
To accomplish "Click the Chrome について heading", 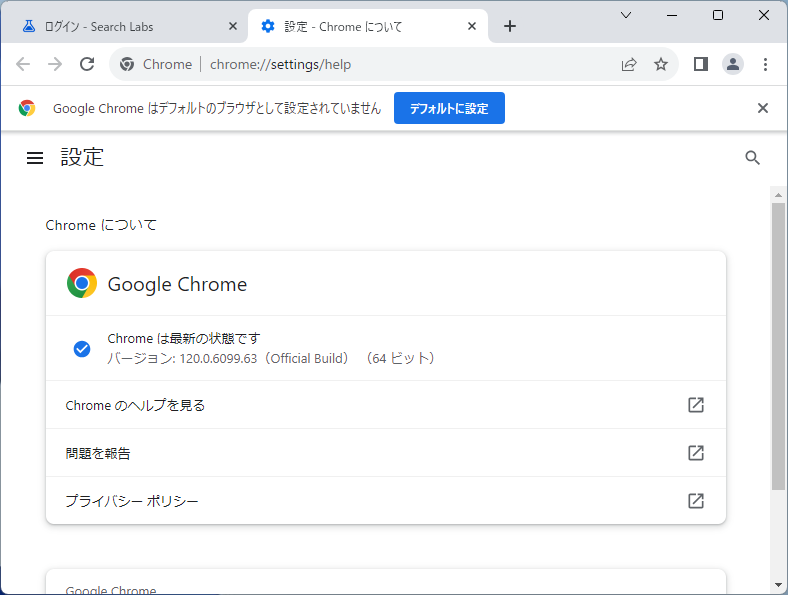I will [x=101, y=225].
